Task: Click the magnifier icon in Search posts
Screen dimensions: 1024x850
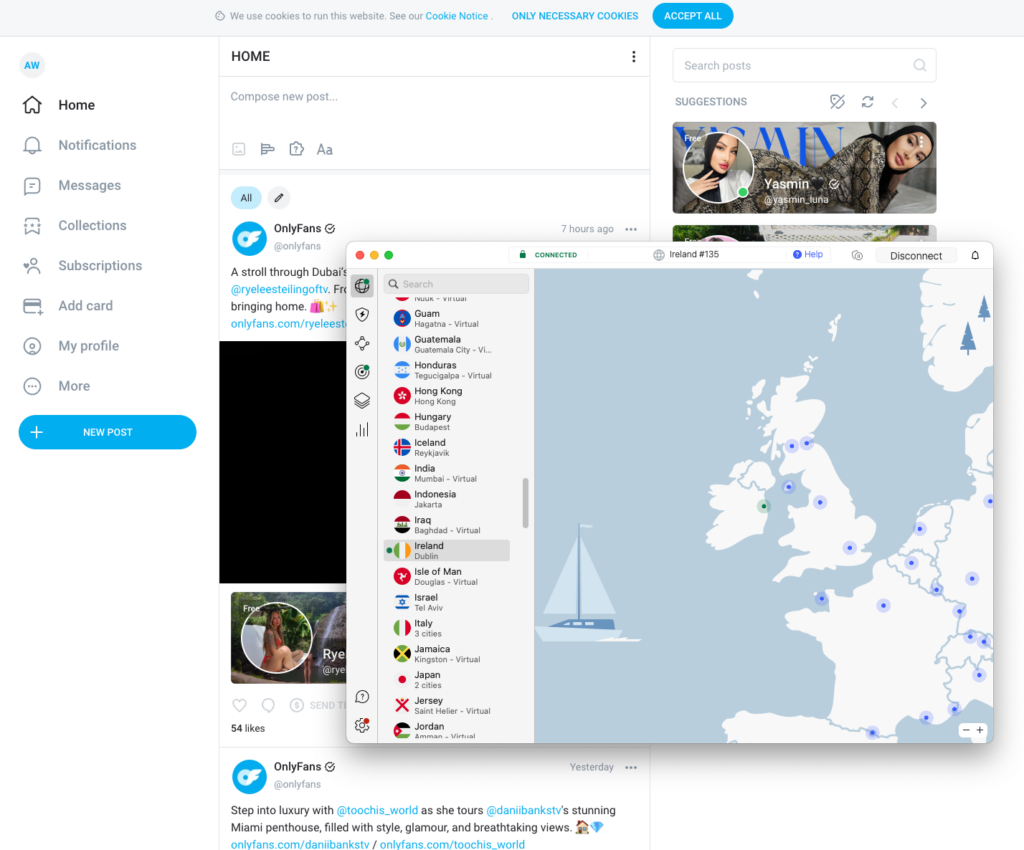Action: (920, 65)
